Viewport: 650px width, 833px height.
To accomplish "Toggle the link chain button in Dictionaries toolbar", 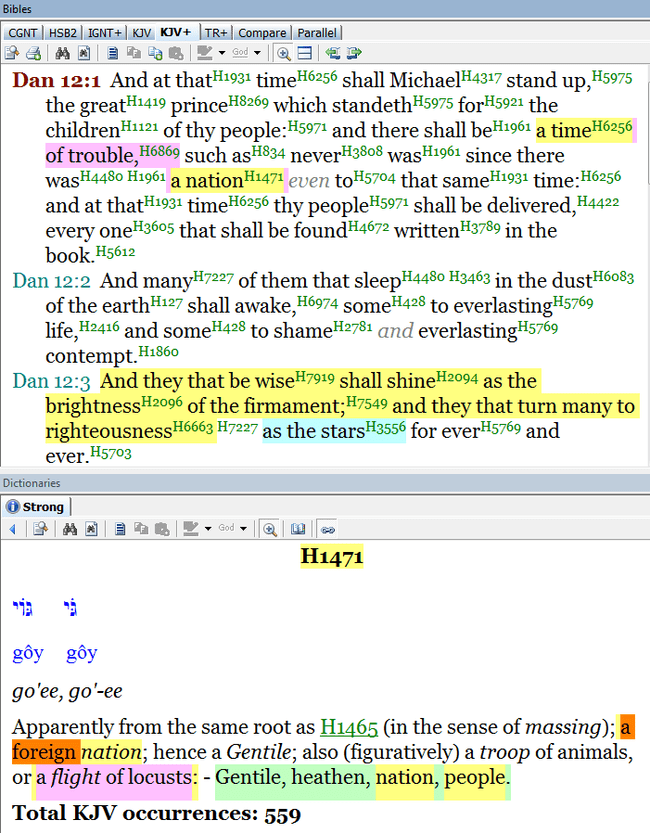I will tap(327, 528).
